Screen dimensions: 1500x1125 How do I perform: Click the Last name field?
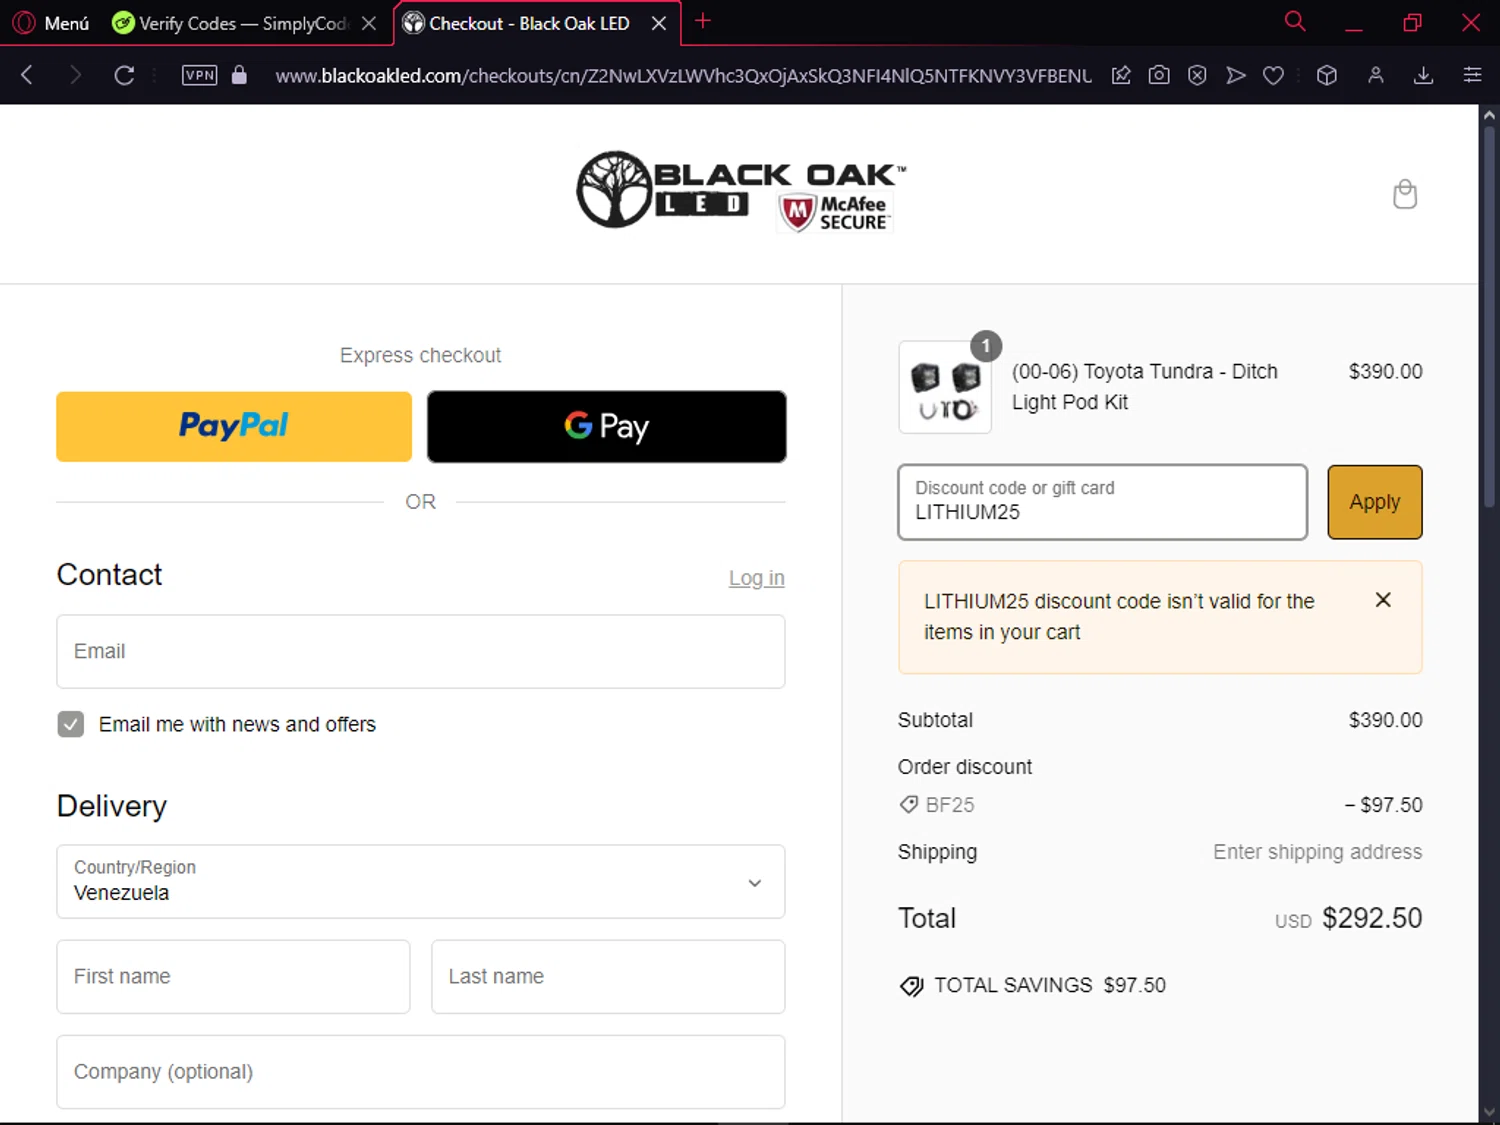click(608, 976)
